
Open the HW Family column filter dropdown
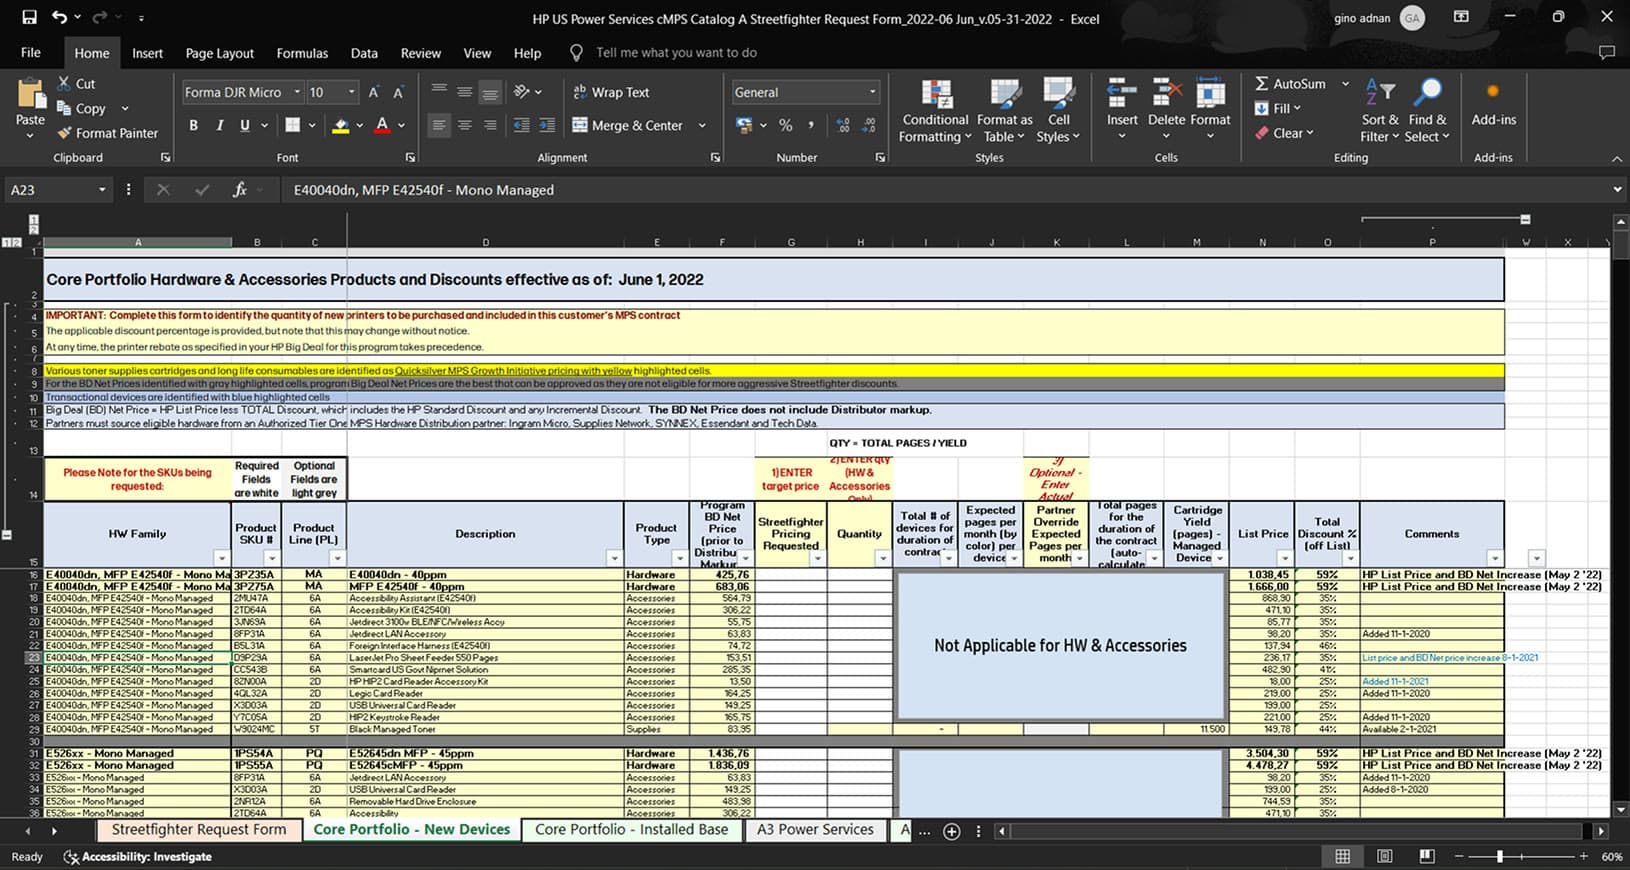pos(221,558)
